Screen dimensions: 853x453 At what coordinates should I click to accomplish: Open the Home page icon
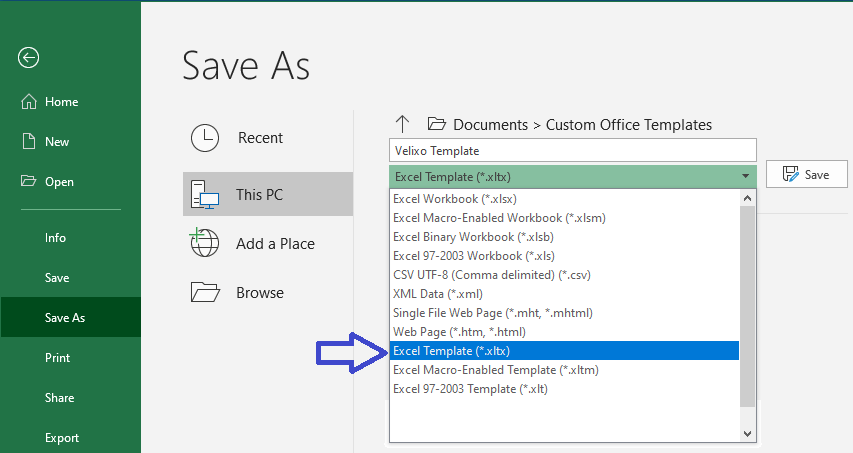29,102
